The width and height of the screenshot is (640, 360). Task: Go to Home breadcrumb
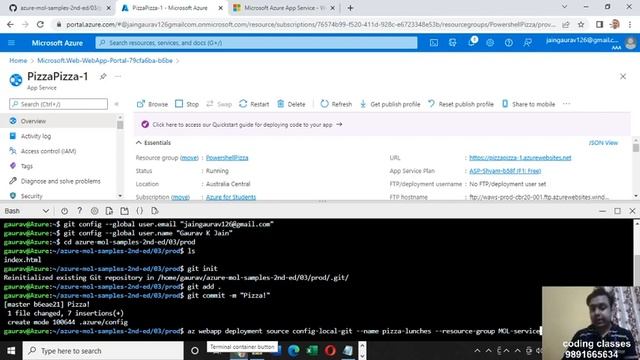(18, 60)
